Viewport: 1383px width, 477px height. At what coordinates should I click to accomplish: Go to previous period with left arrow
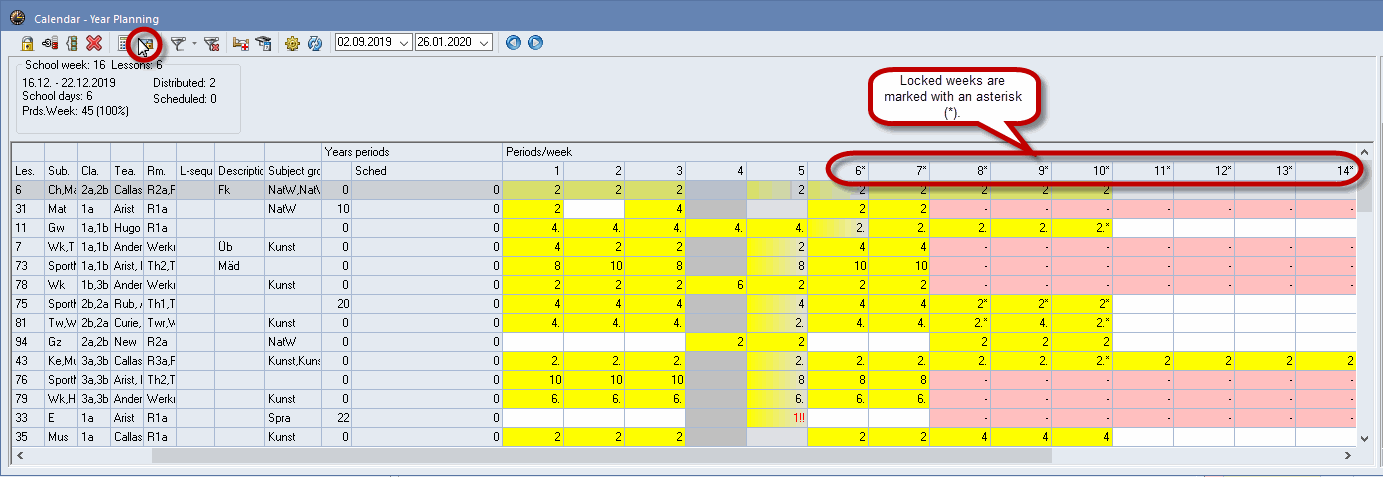tap(514, 43)
